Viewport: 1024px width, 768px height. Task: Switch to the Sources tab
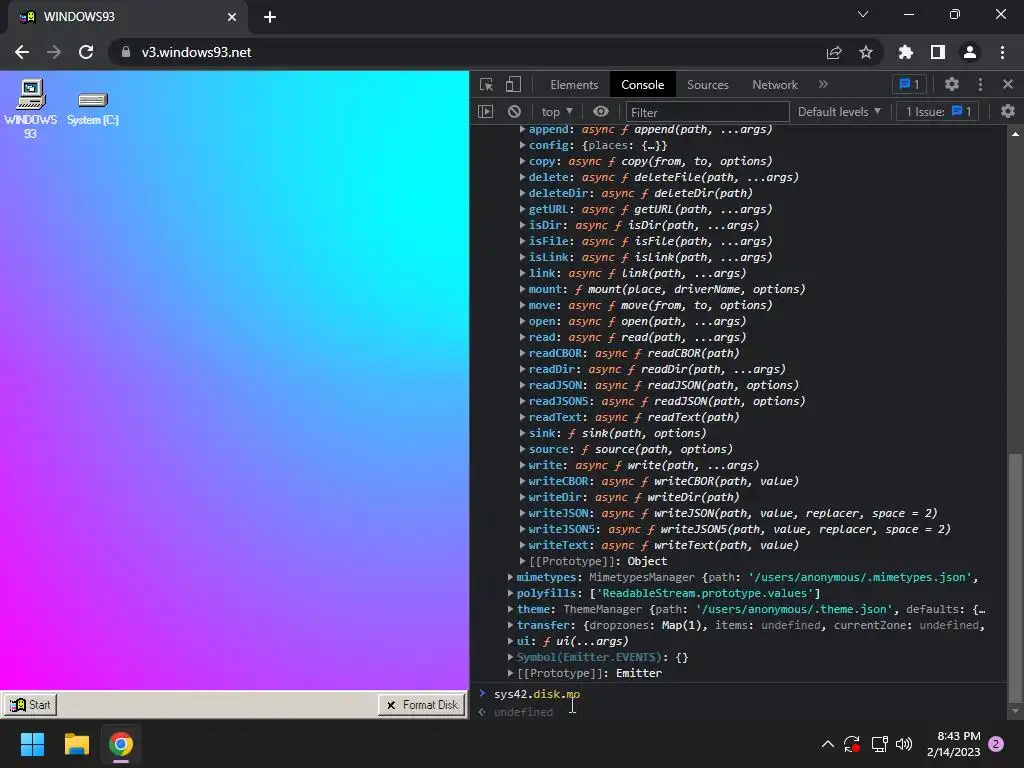tap(707, 85)
